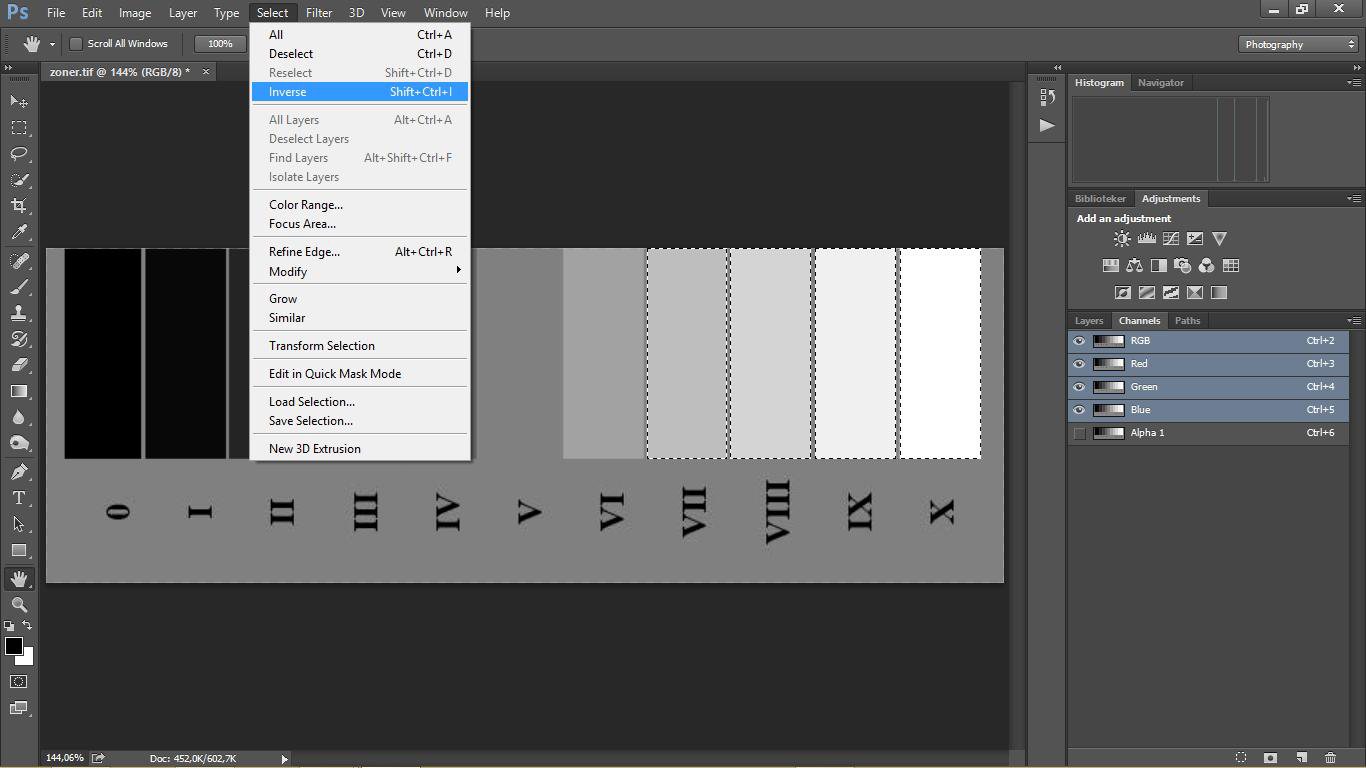Open the Photography workspace dropdown
The height and width of the screenshot is (768, 1366).
tap(1298, 44)
